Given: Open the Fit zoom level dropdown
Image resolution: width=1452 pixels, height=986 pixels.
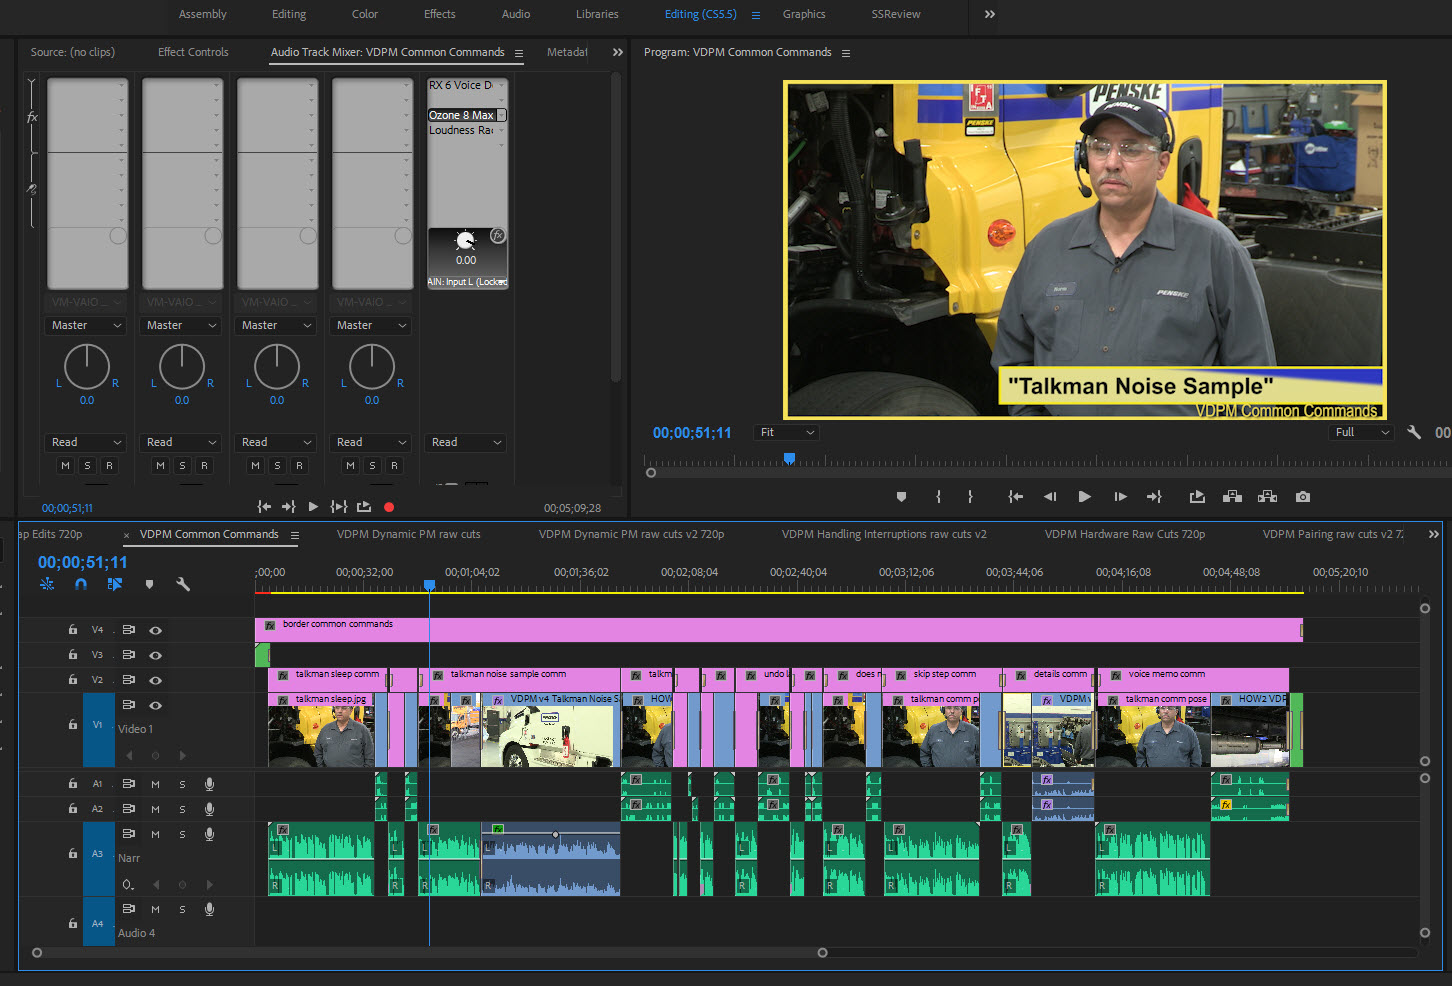Looking at the screenshot, I should tap(787, 432).
